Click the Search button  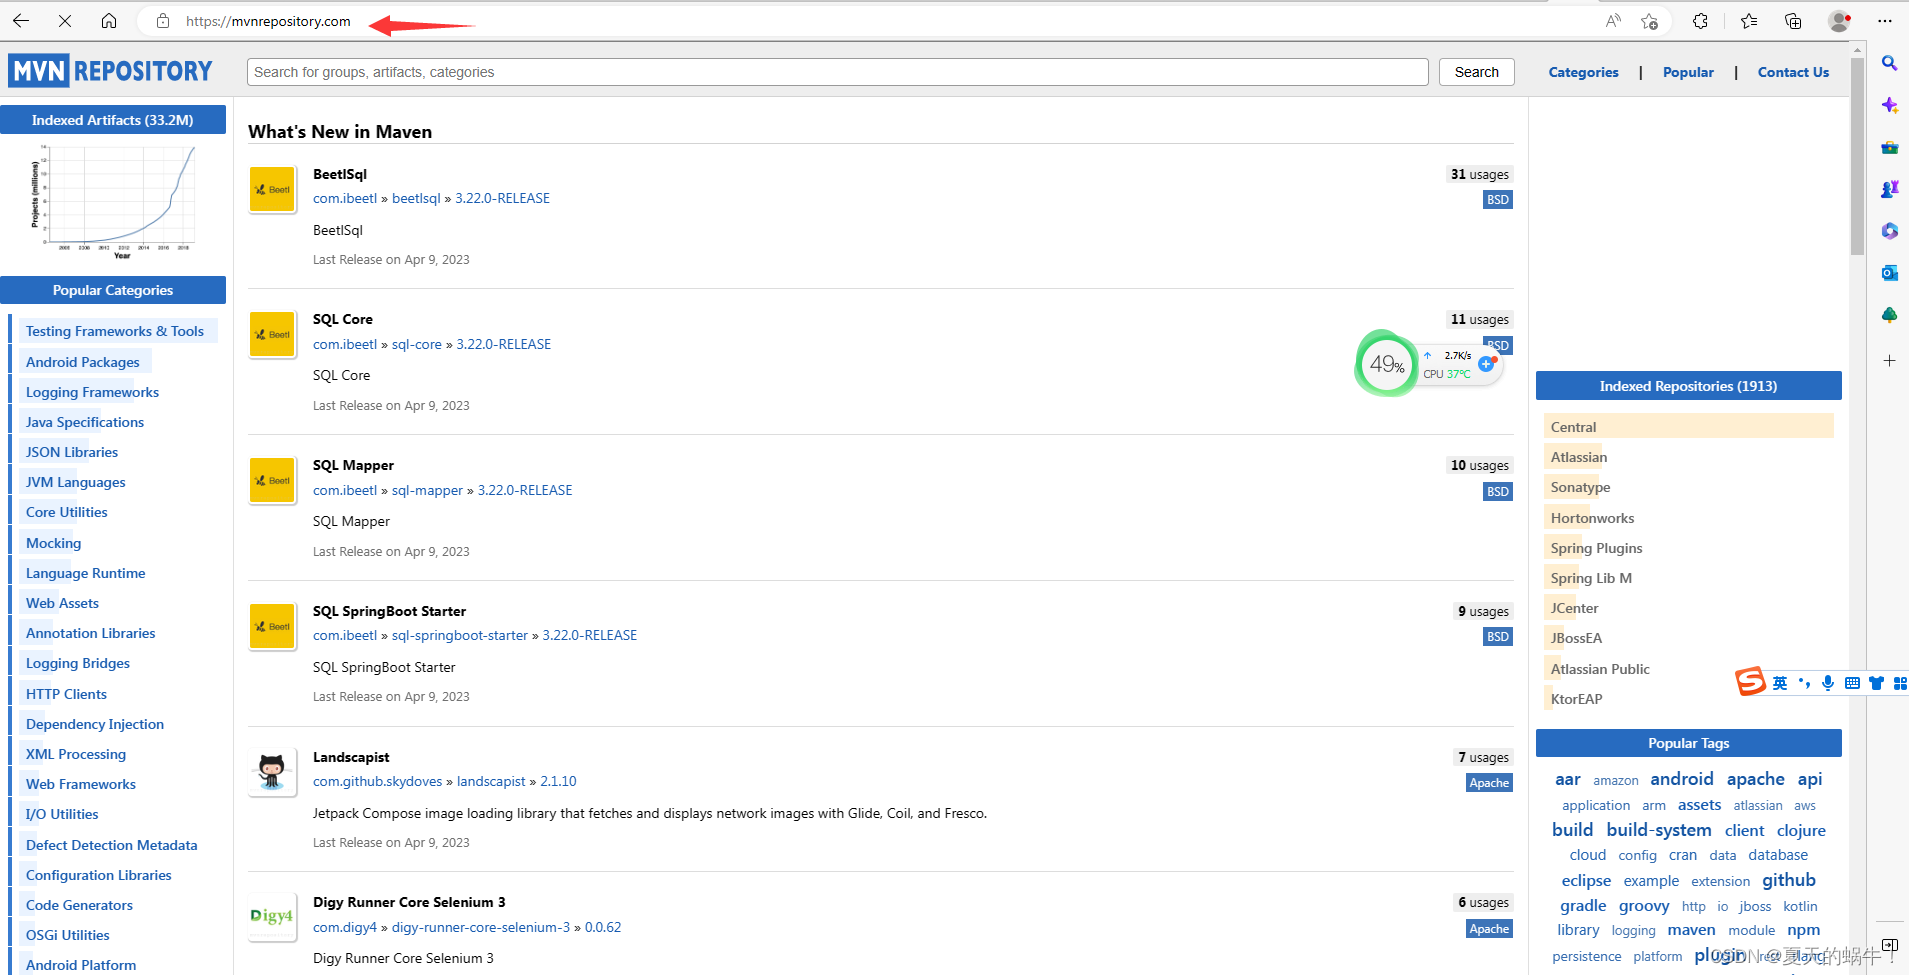pyautogui.click(x=1477, y=72)
